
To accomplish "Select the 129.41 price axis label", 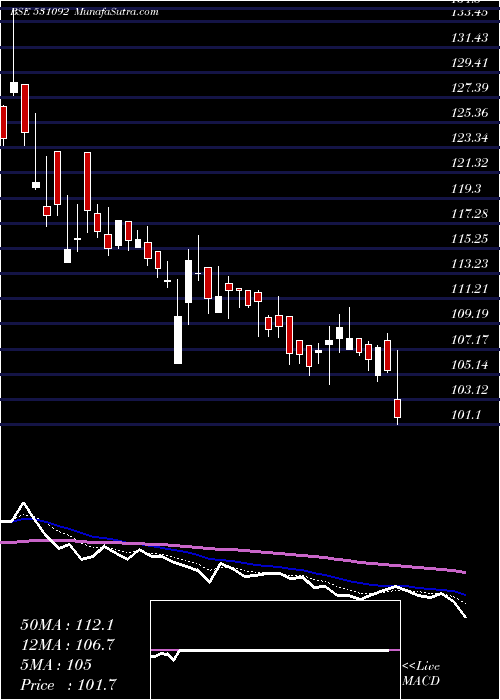I will click(470, 63).
